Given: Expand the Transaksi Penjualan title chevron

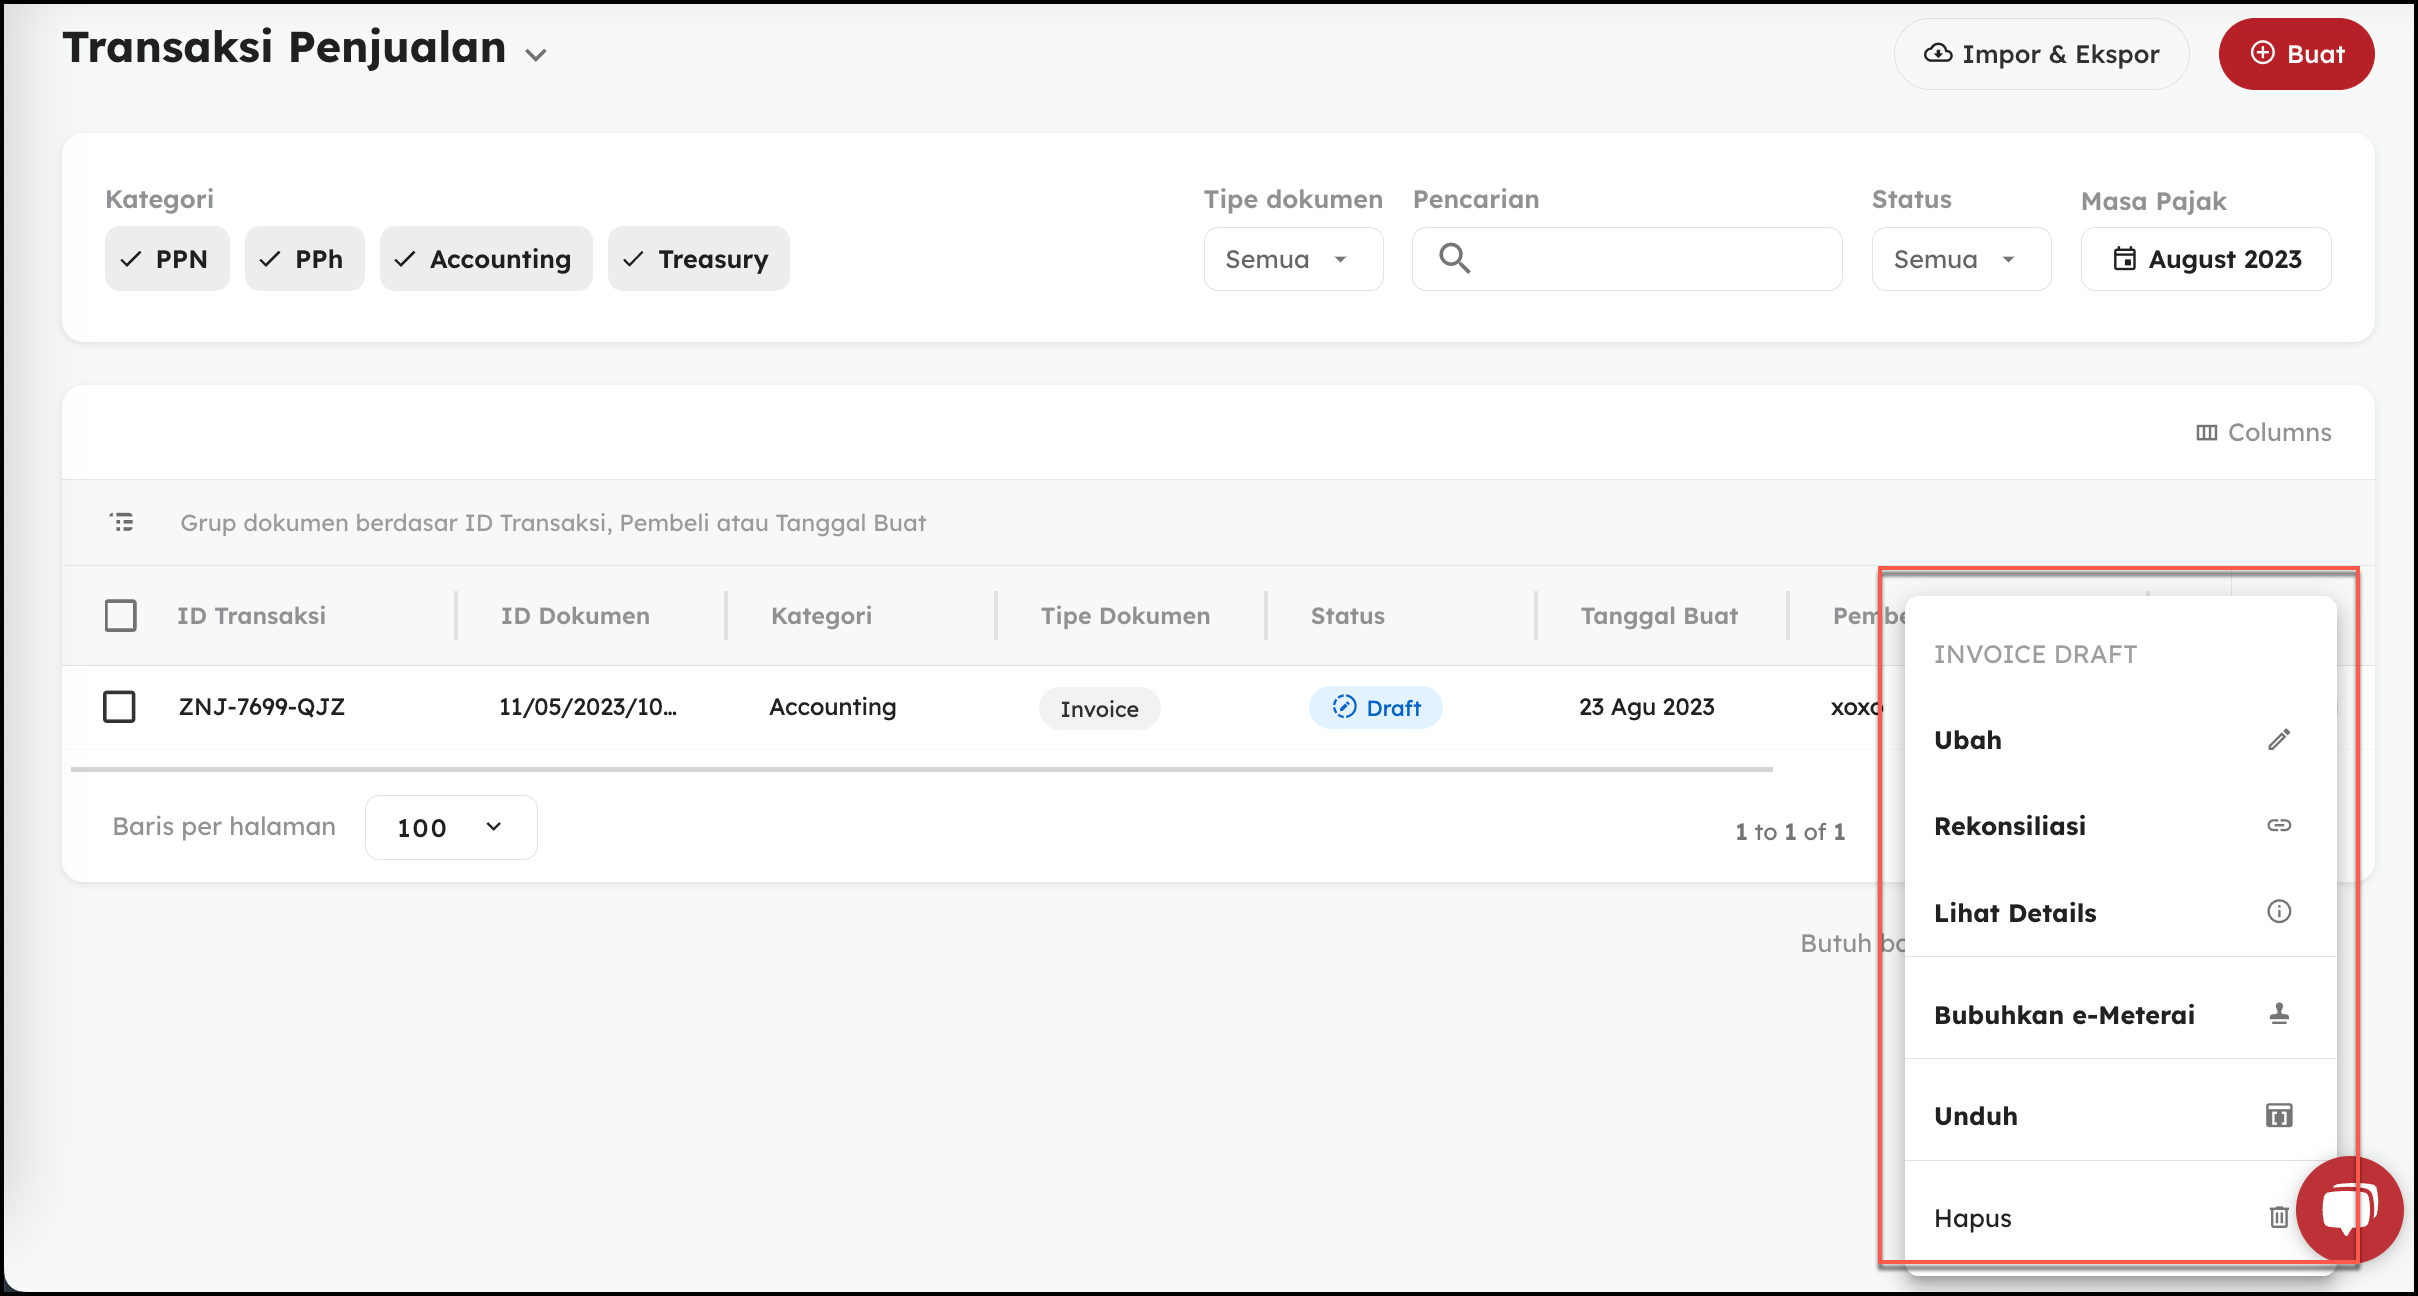Looking at the screenshot, I should coord(537,55).
